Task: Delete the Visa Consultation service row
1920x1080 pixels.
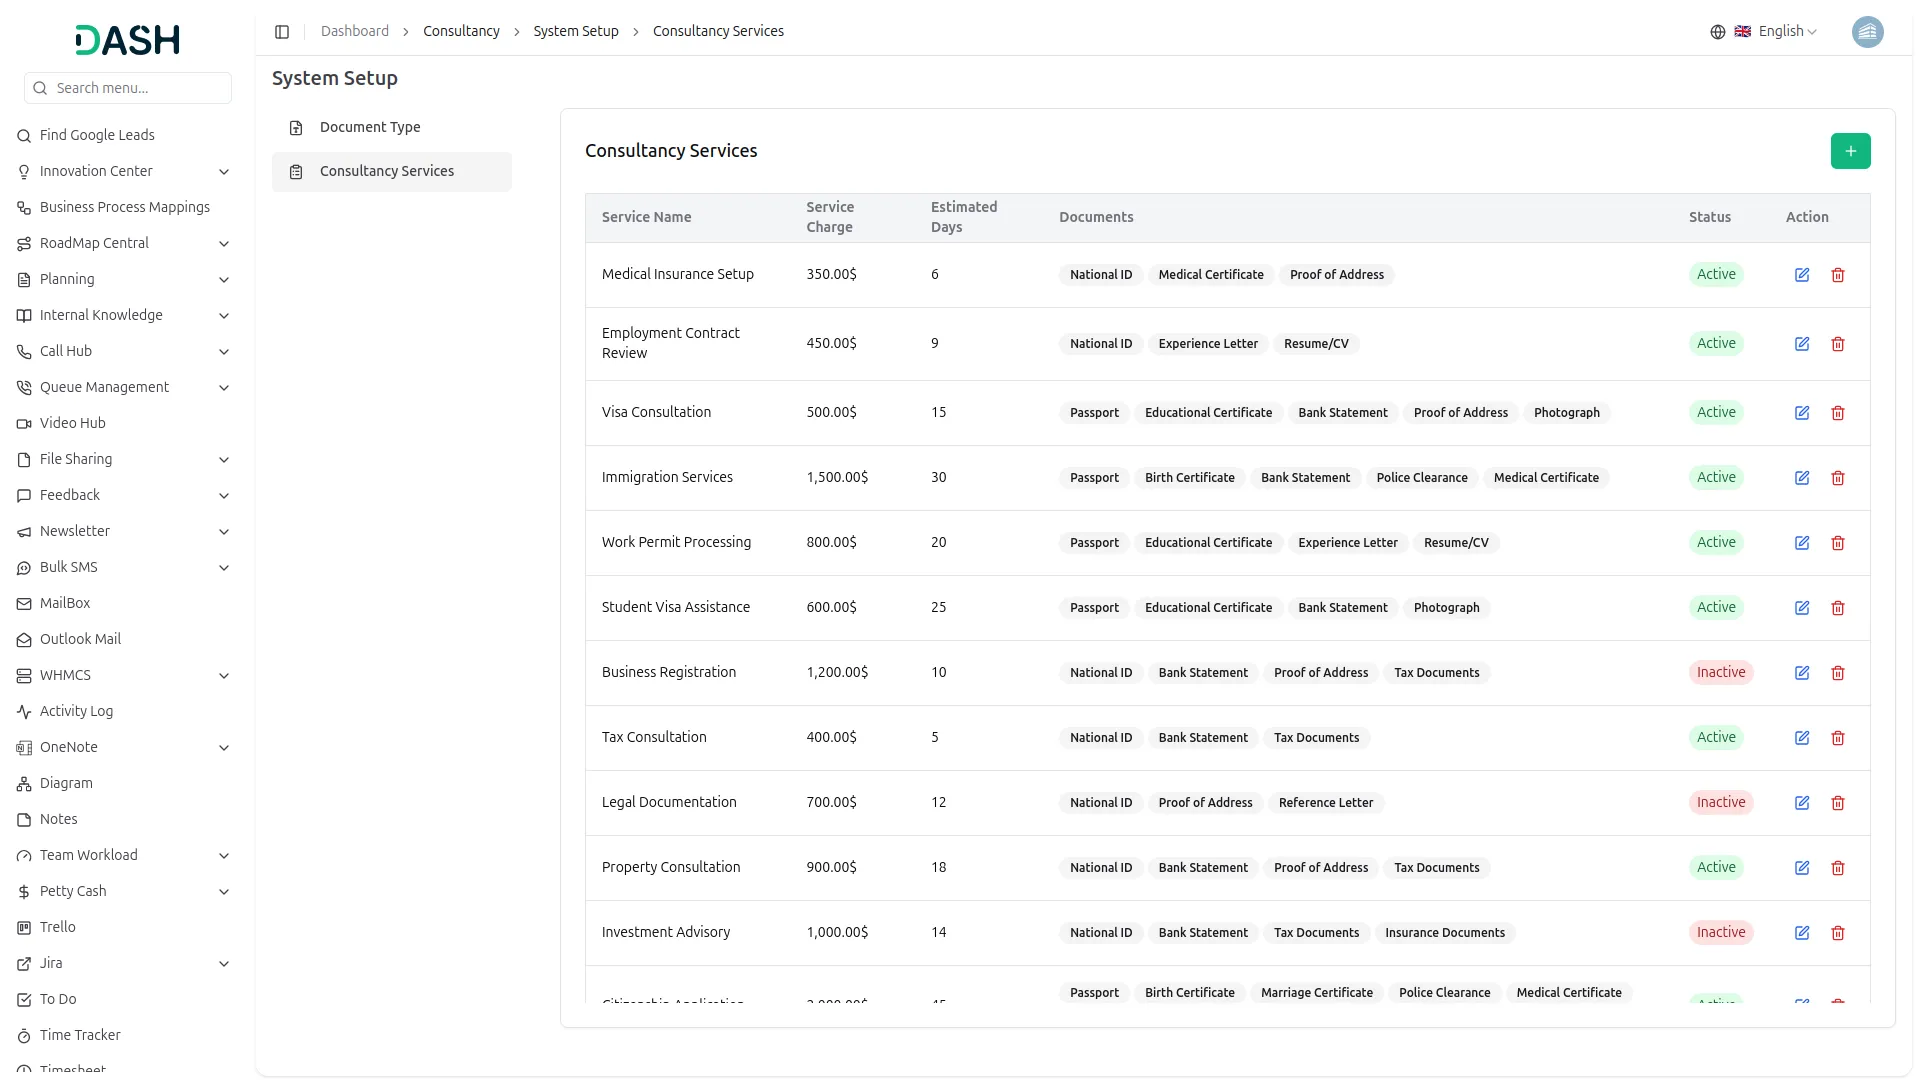Action: pos(1838,413)
